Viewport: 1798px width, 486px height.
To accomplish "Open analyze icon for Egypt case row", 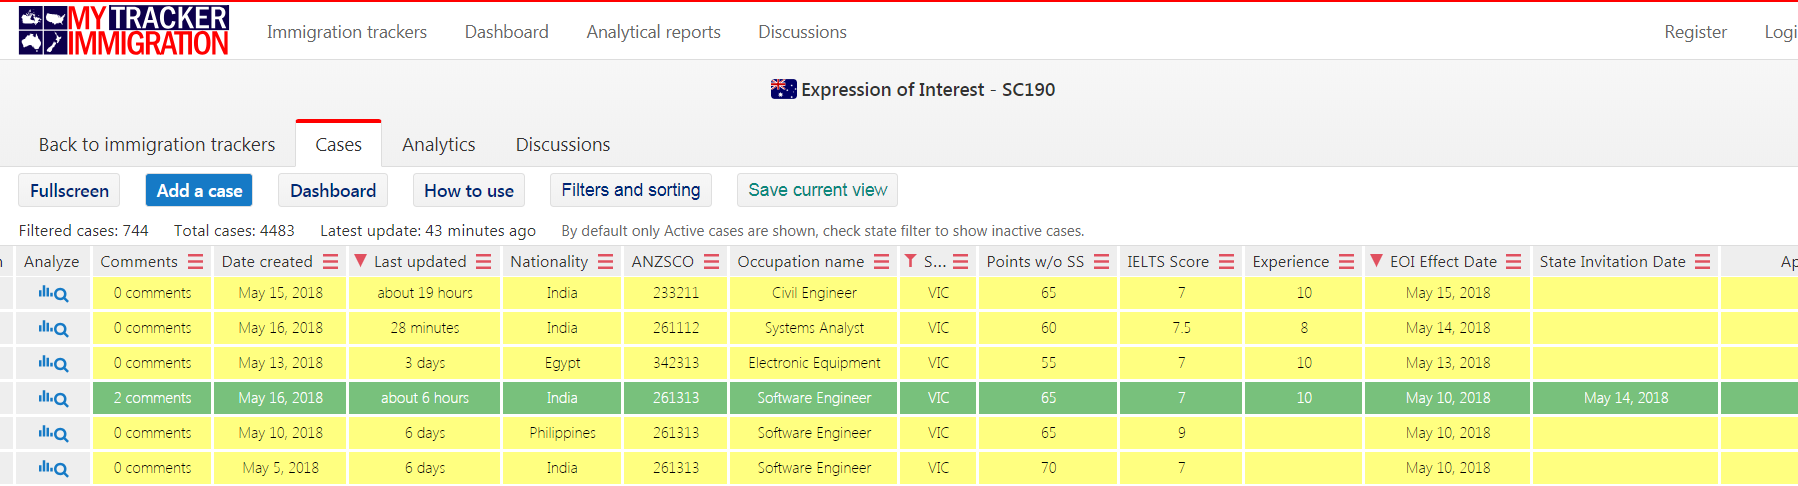I will [53, 363].
